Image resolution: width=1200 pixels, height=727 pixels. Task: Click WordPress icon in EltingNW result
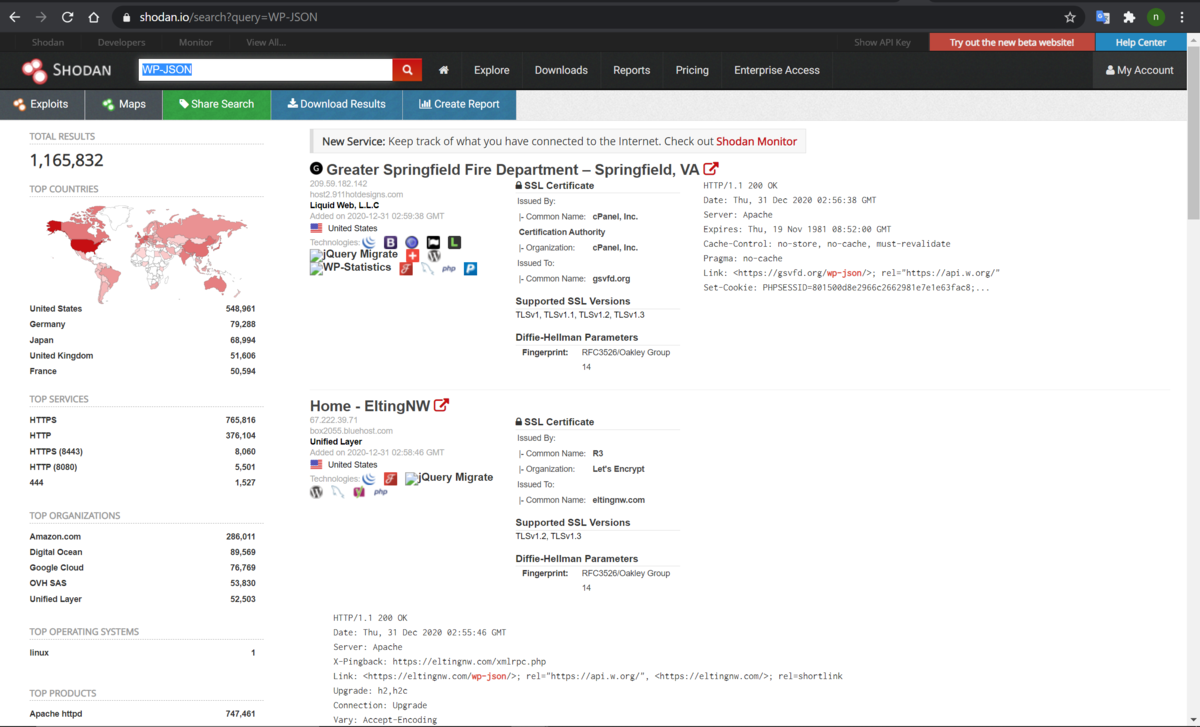(316, 492)
